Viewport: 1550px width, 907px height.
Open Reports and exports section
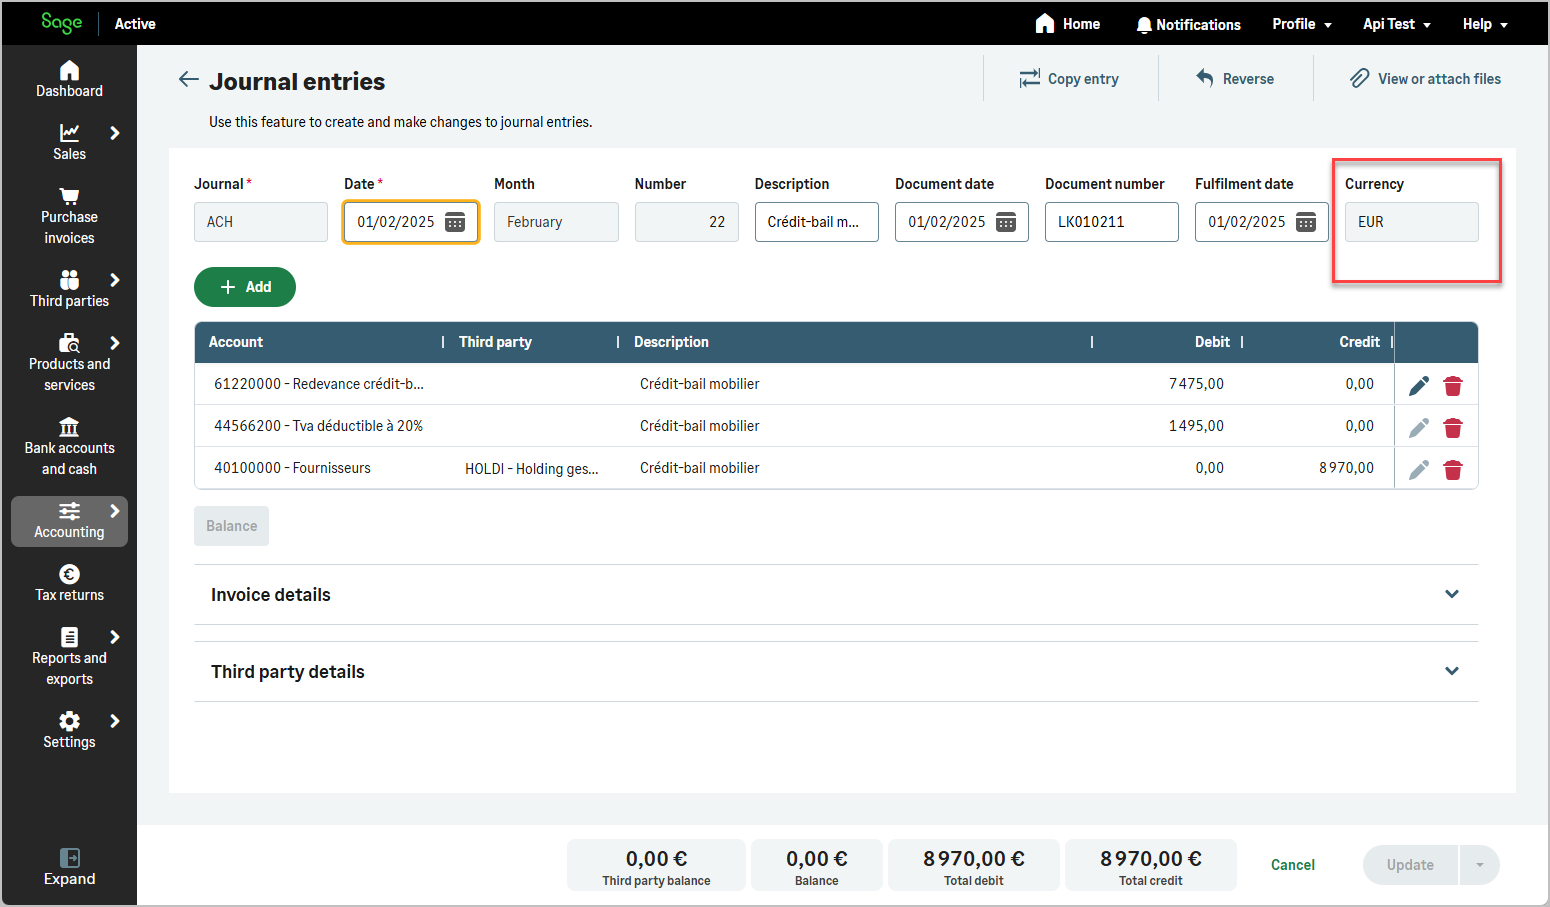click(x=69, y=658)
